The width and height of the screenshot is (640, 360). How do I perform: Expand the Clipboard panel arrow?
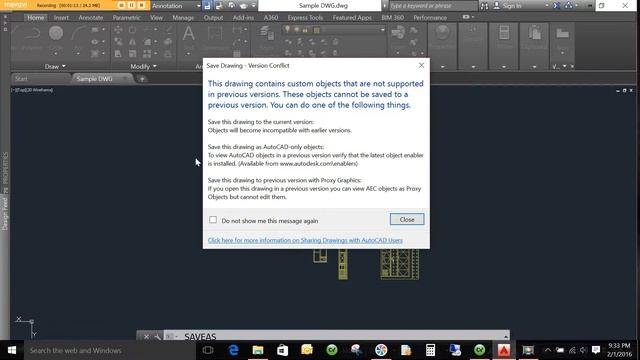[534, 66]
